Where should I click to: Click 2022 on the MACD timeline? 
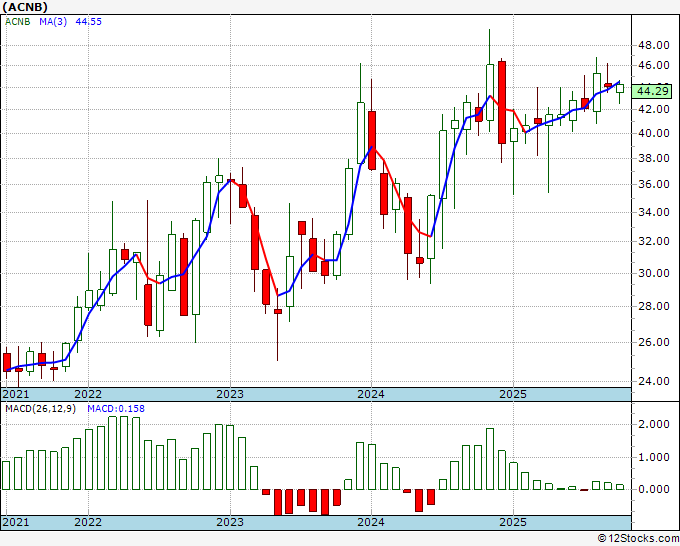tap(88, 522)
